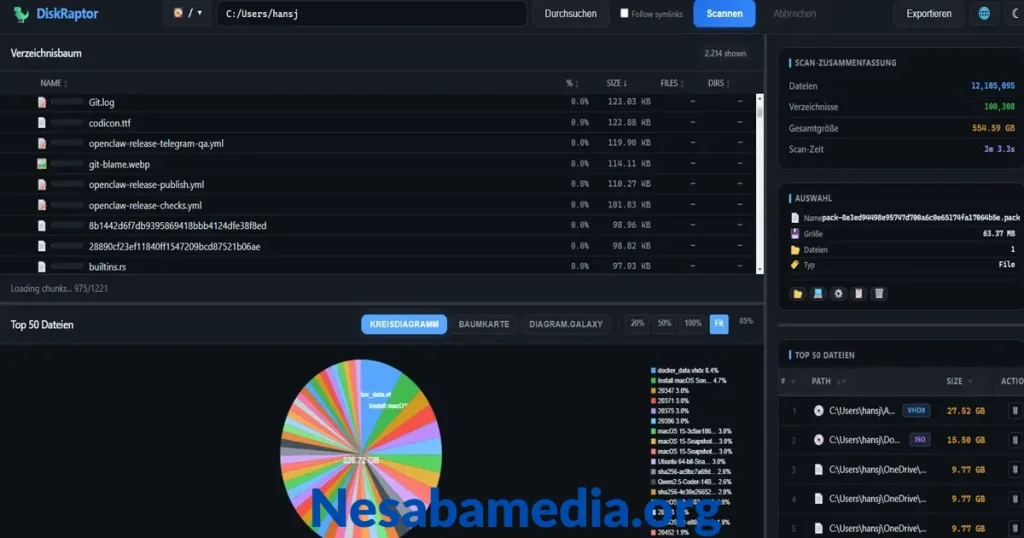Image resolution: width=1024 pixels, height=538 pixels.
Task: Edit the C:/Users/hansj path field
Action: pyautogui.click(x=371, y=13)
